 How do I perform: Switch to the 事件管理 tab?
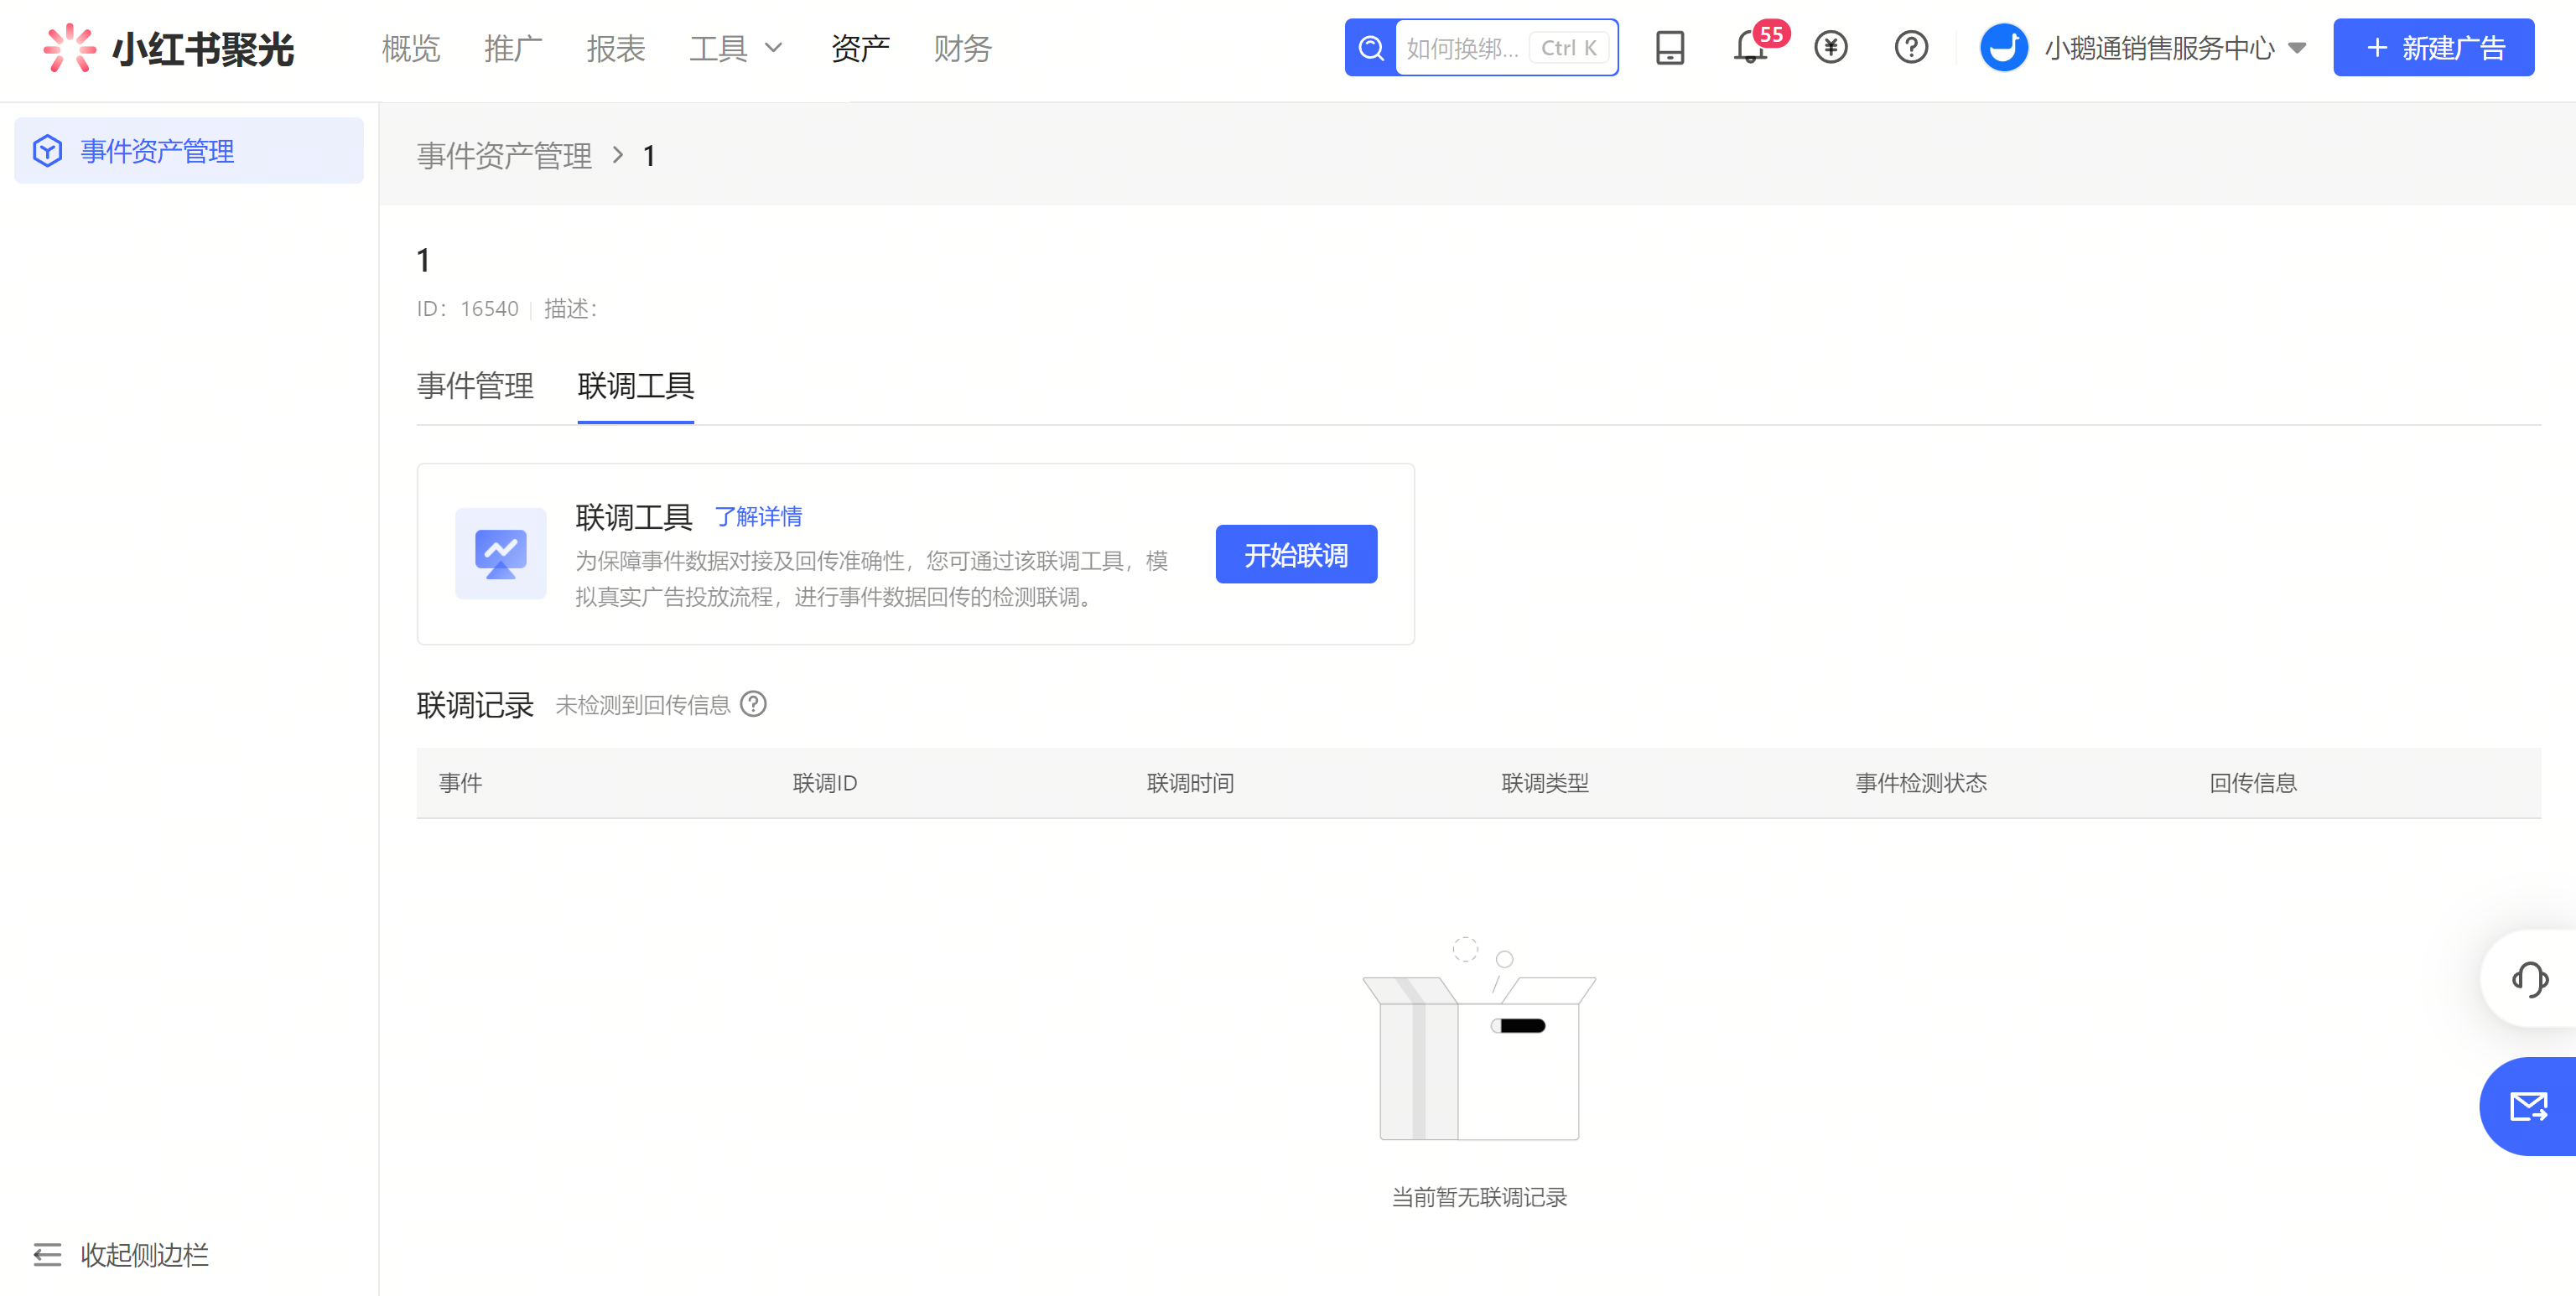point(475,385)
